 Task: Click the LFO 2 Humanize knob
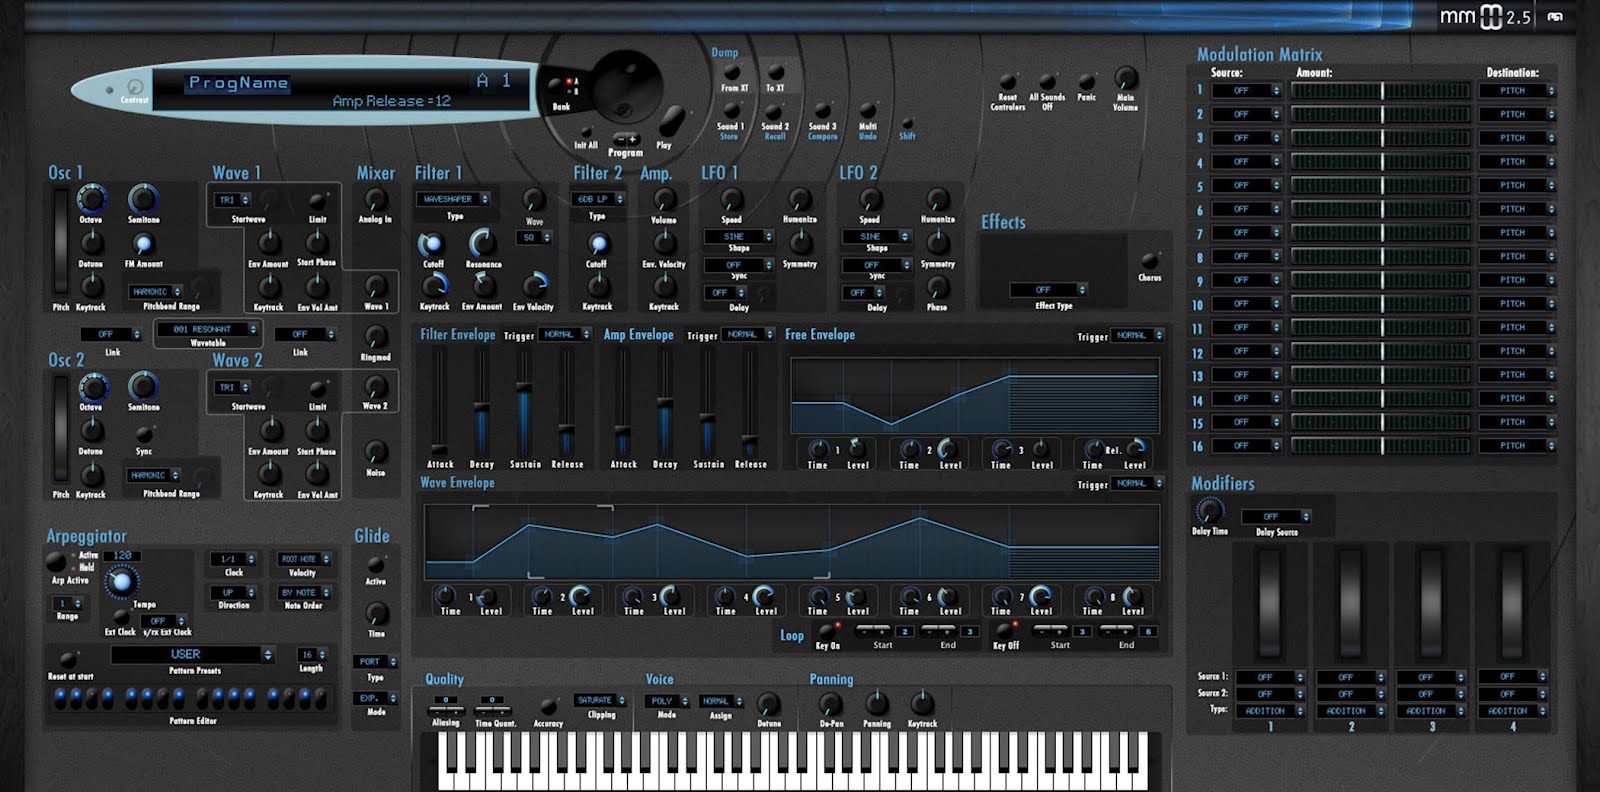(937, 199)
